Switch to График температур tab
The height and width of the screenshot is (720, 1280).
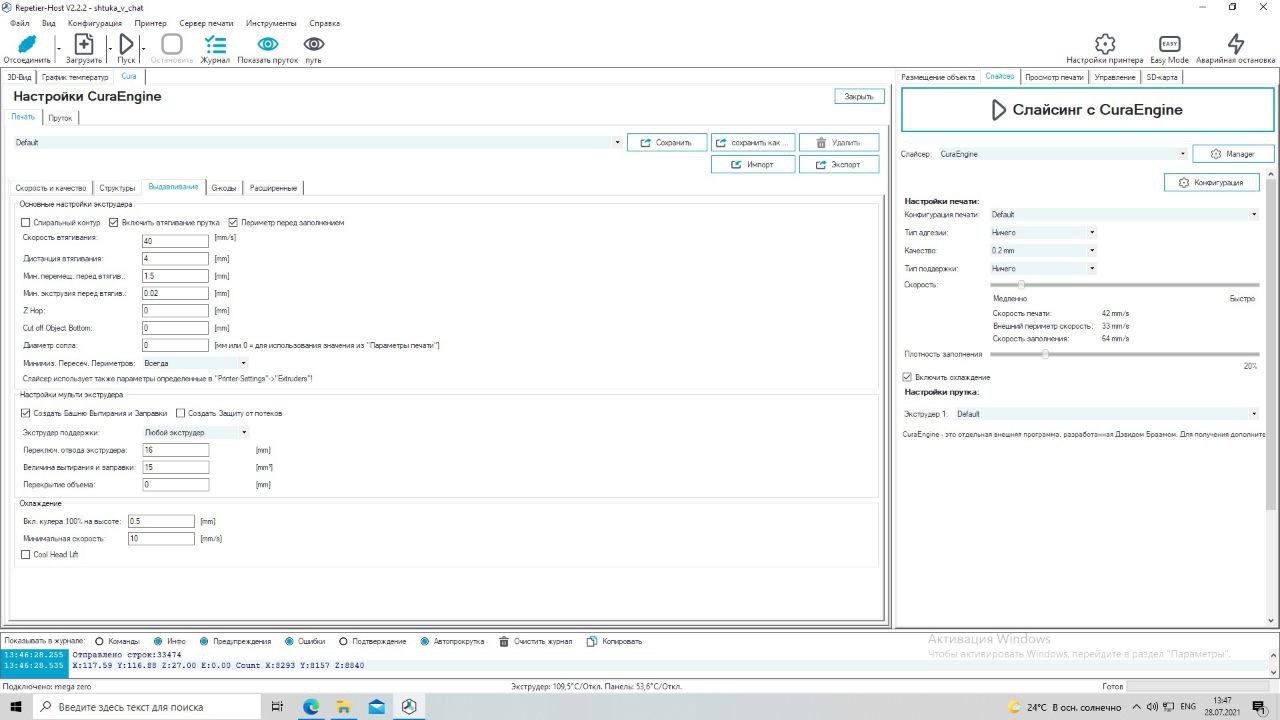(75, 77)
